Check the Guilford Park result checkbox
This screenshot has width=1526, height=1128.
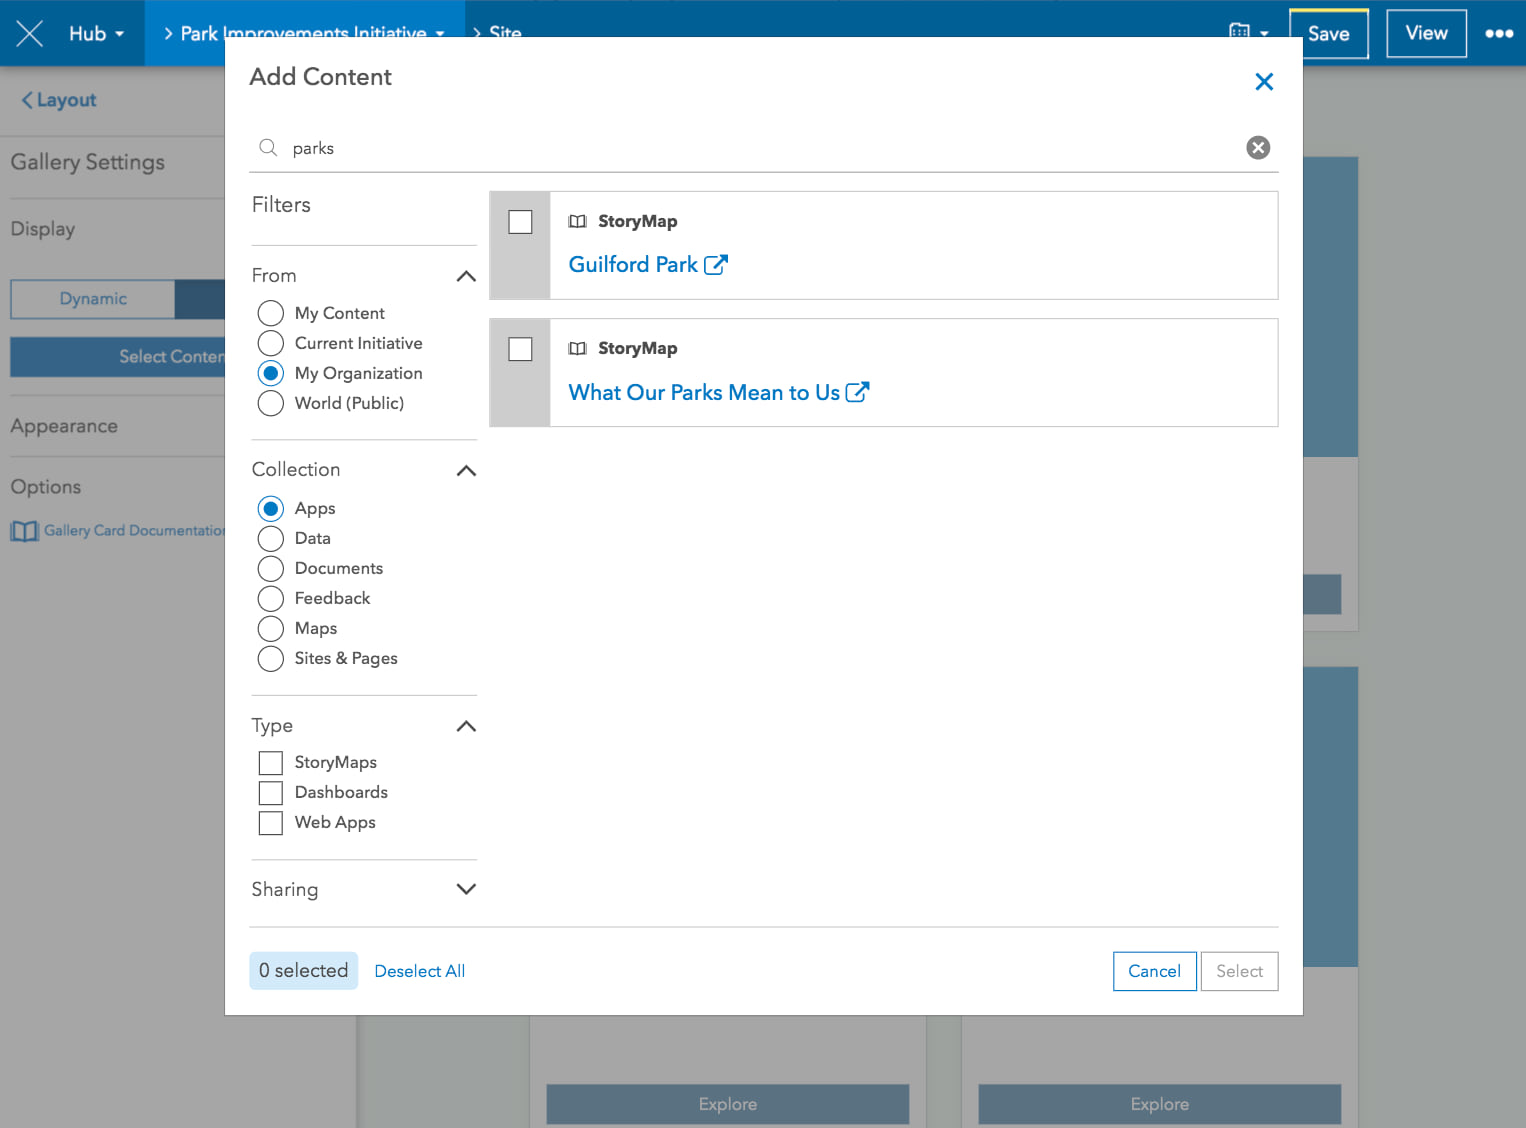(x=520, y=222)
